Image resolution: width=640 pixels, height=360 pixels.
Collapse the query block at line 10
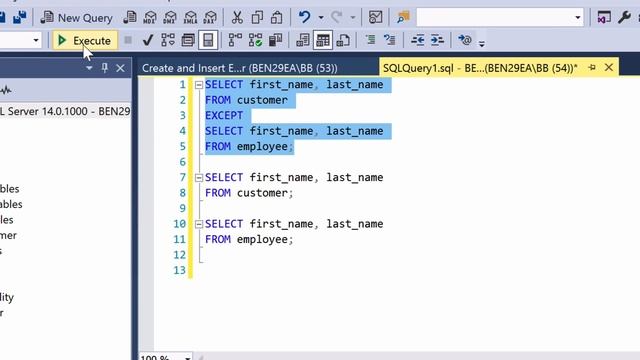199,224
